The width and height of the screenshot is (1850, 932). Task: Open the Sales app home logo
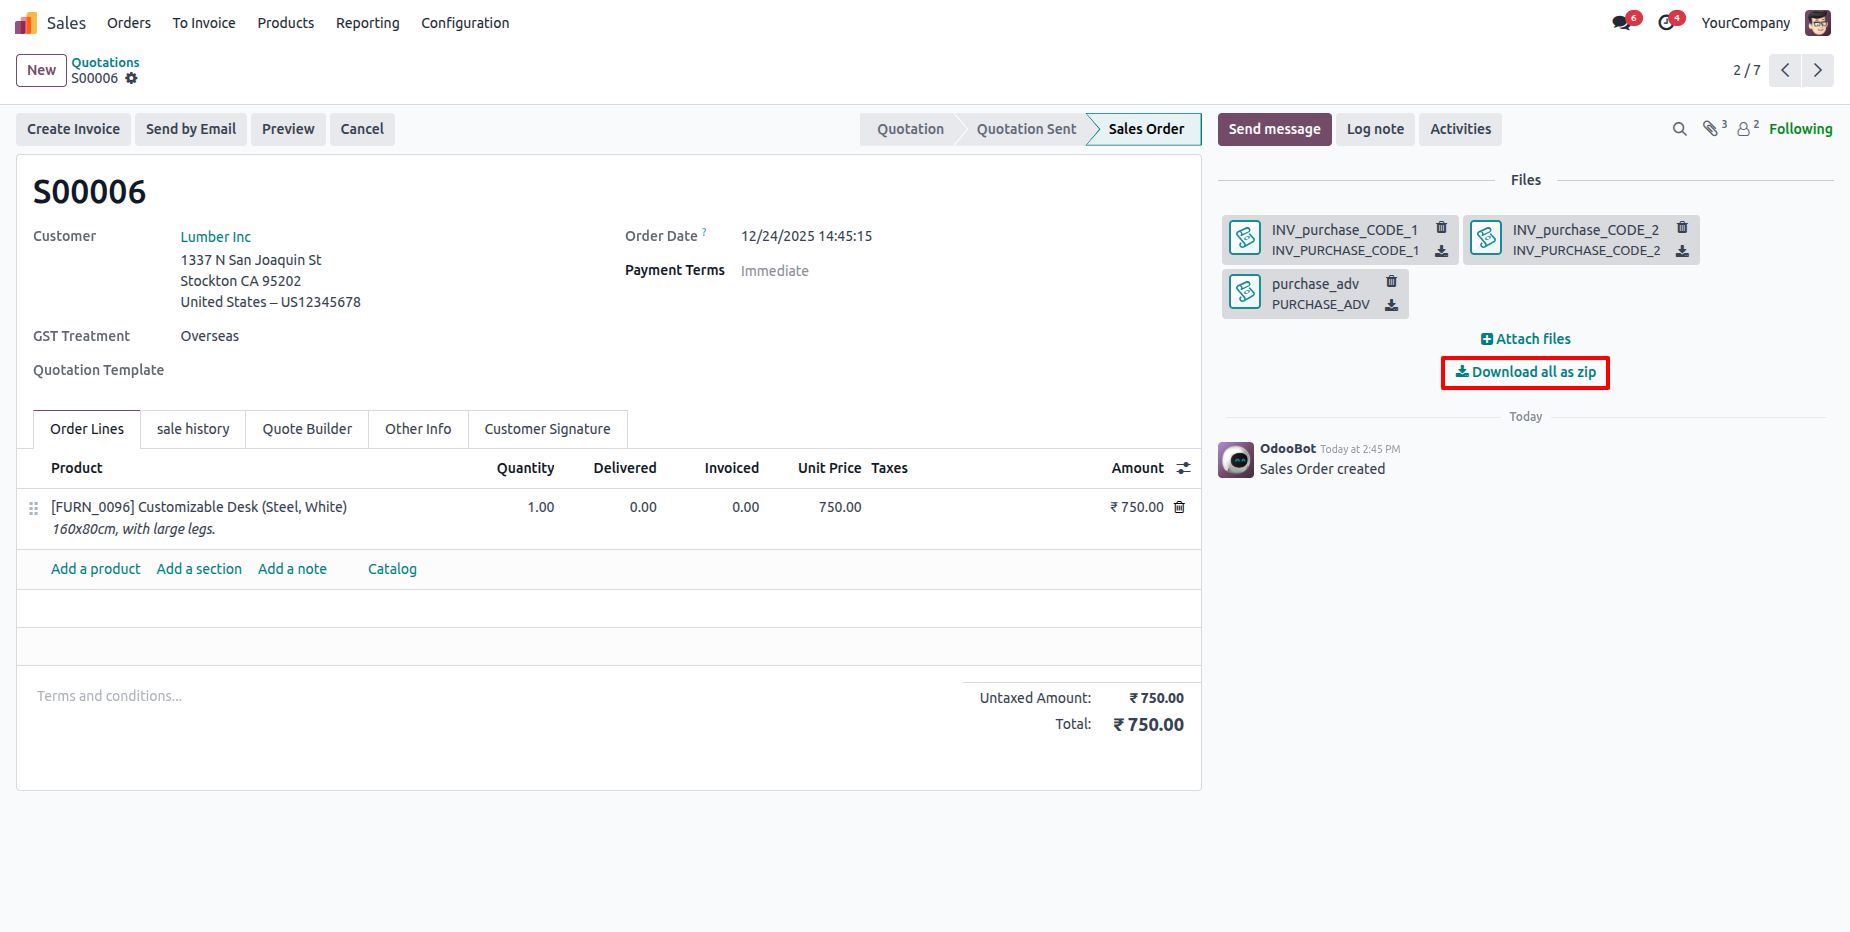(26, 23)
